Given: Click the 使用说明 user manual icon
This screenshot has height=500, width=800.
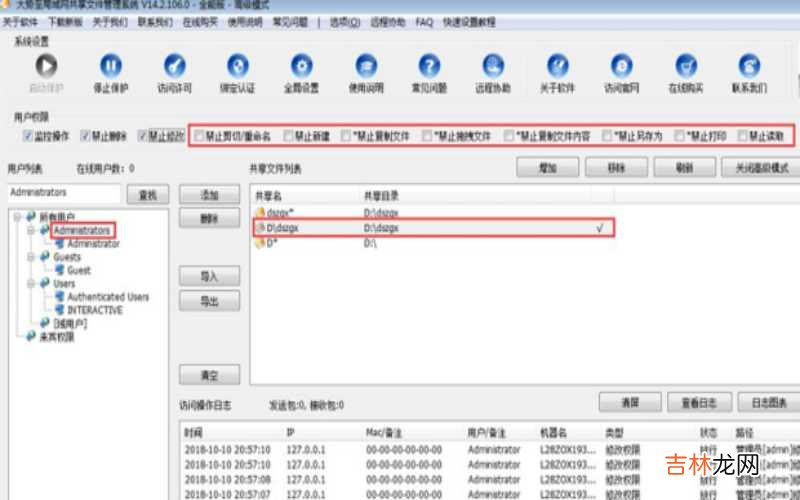Looking at the screenshot, I should click(365, 66).
